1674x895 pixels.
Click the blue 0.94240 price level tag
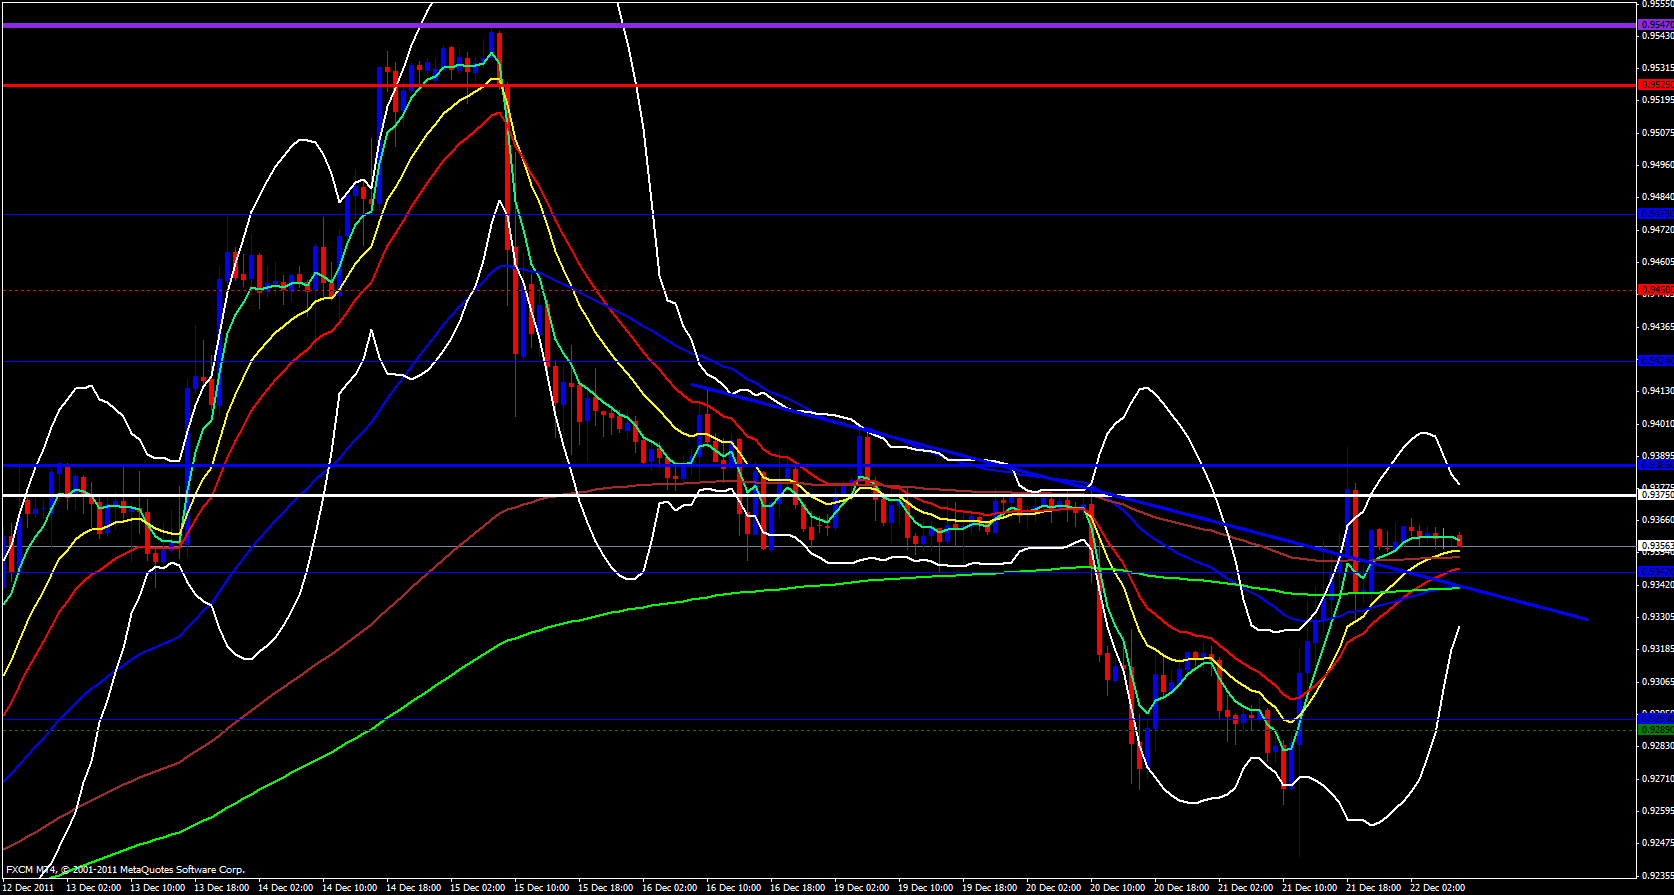coord(1655,360)
